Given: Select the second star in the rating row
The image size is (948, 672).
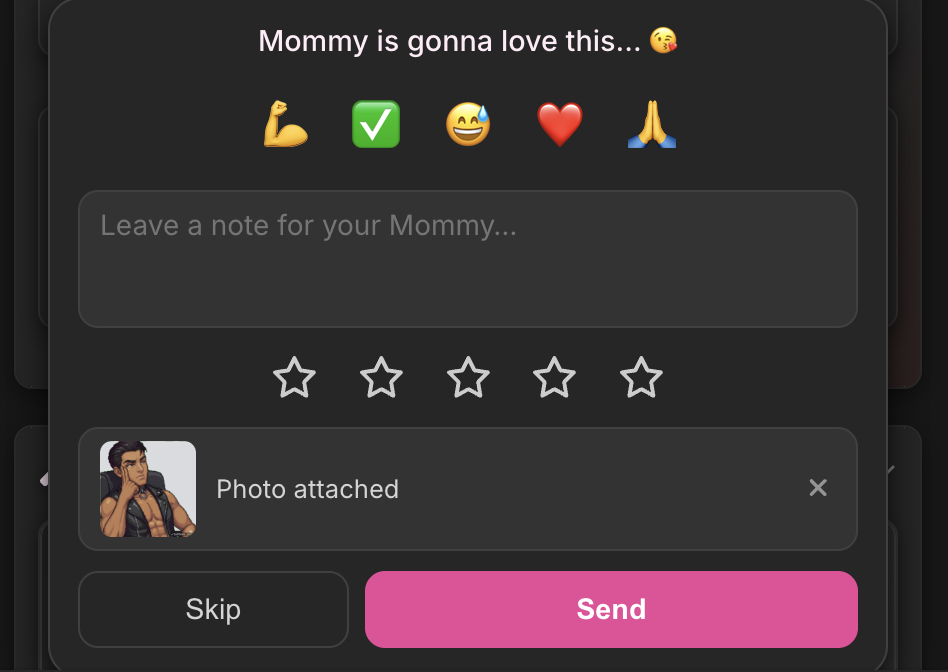Looking at the screenshot, I should [x=381, y=378].
